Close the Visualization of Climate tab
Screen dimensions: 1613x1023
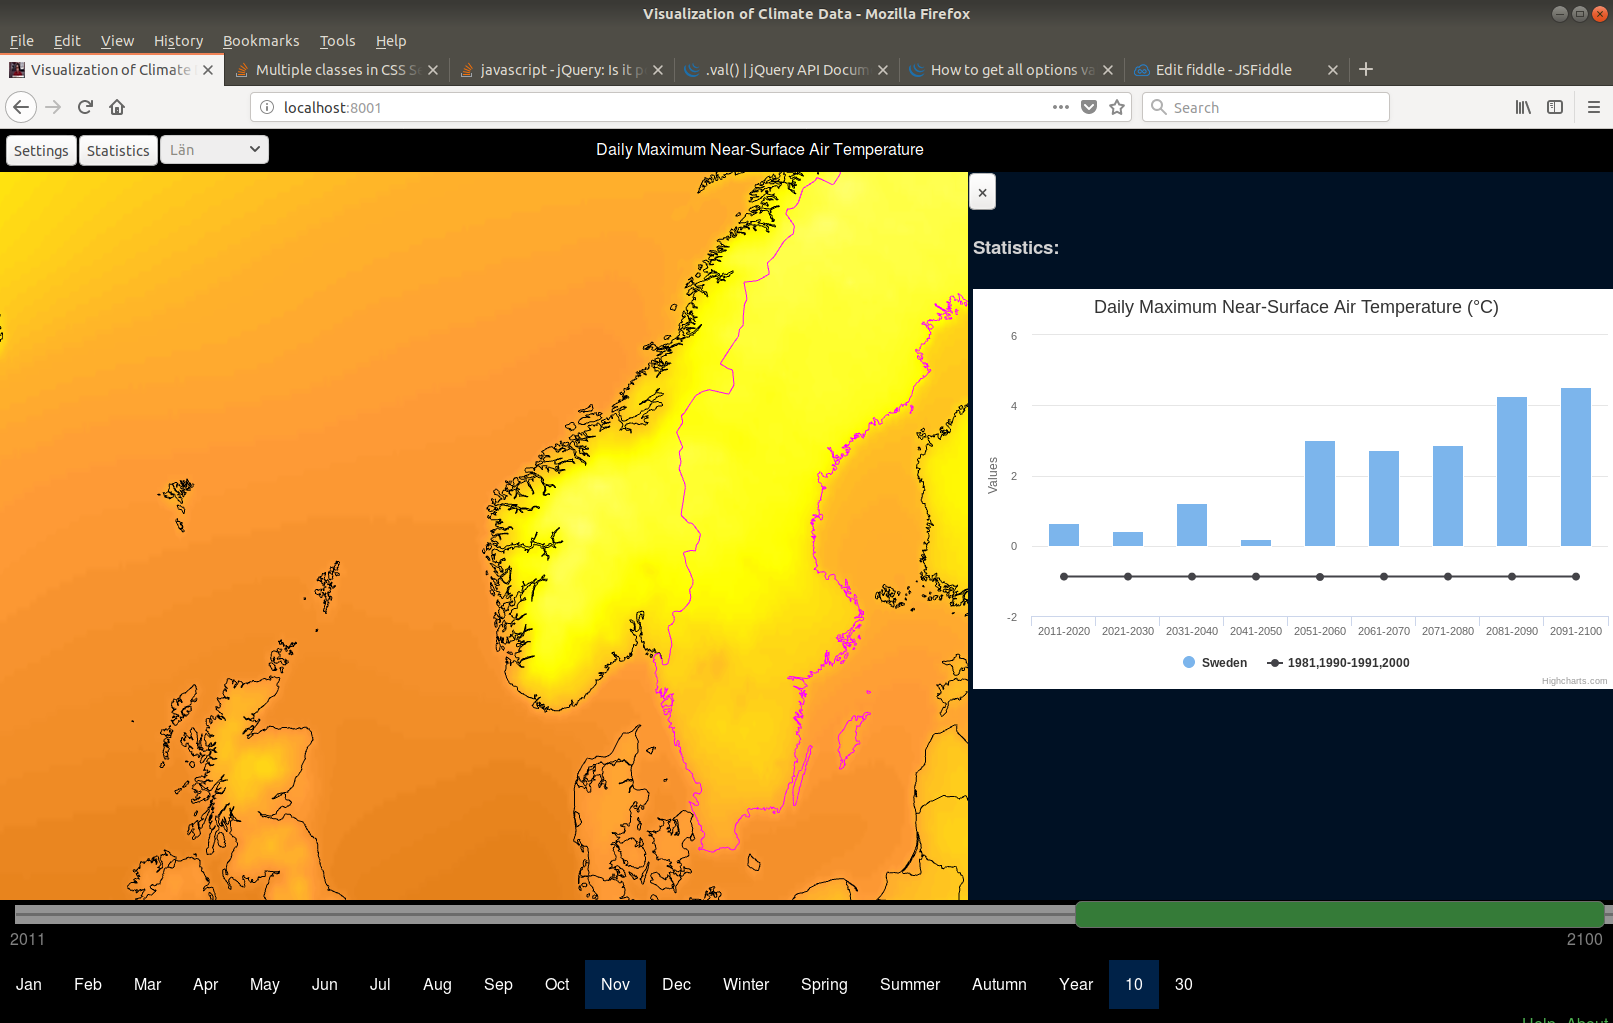(x=208, y=70)
